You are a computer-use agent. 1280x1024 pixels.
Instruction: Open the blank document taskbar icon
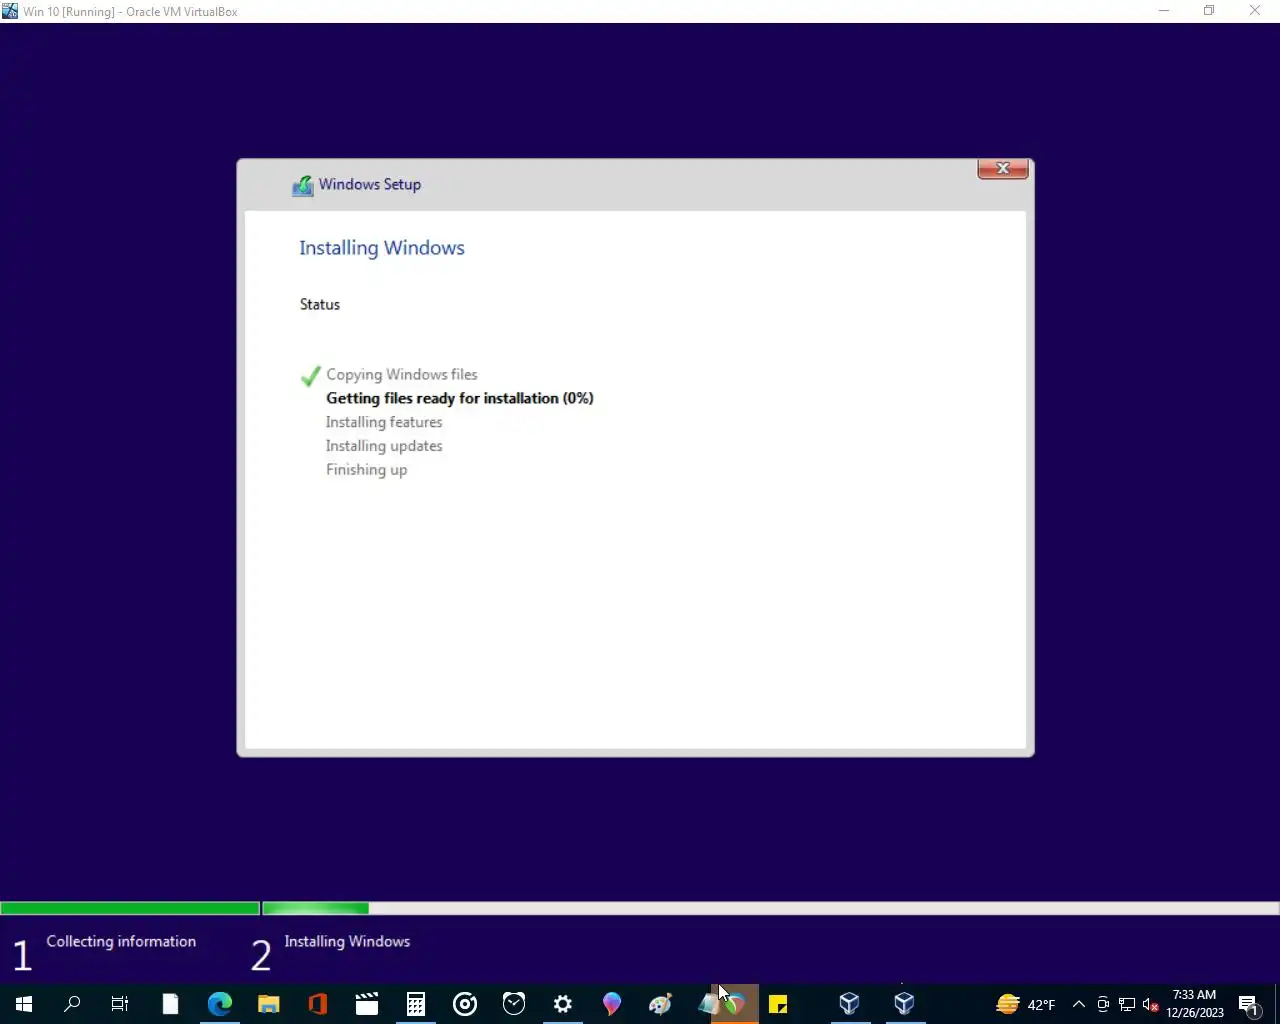coord(170,1004)
